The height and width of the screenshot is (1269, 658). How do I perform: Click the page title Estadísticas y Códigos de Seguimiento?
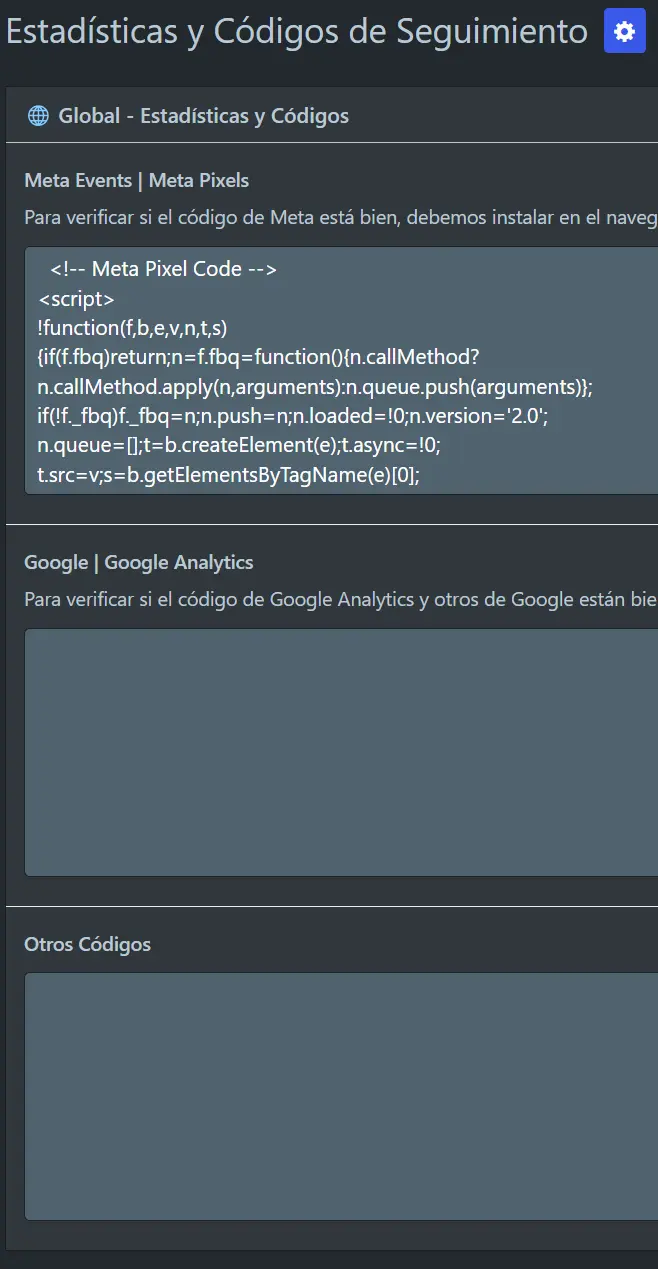pos(296,32)
